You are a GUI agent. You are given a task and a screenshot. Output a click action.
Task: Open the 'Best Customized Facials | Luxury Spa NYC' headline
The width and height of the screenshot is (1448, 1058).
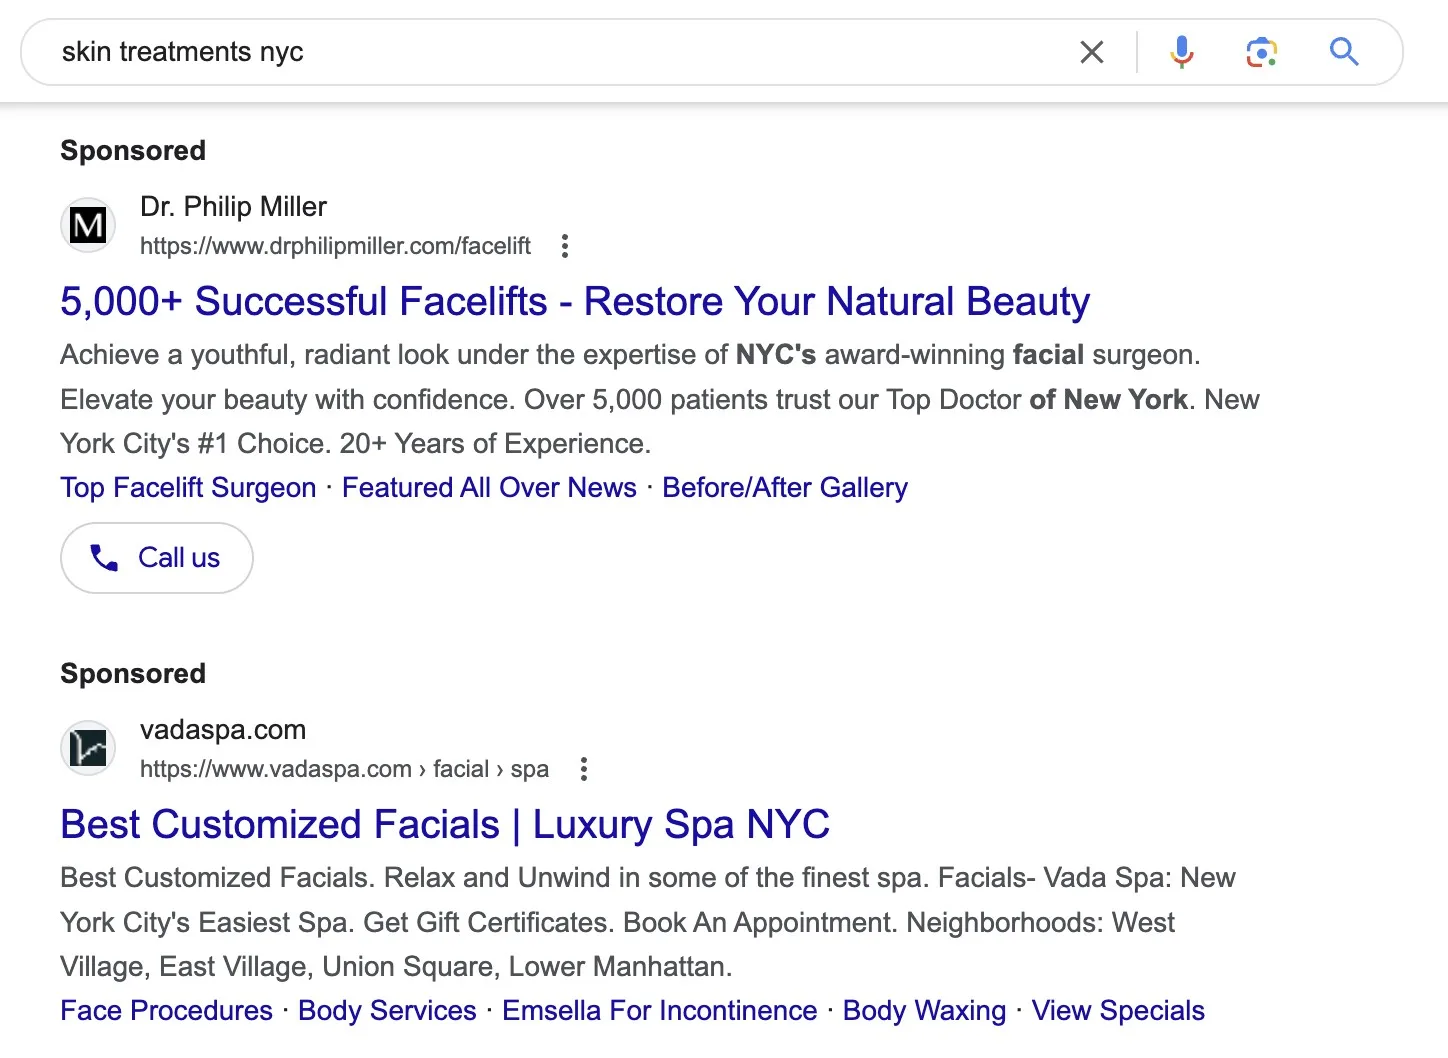pyautogui.click(x=445, y=824)
